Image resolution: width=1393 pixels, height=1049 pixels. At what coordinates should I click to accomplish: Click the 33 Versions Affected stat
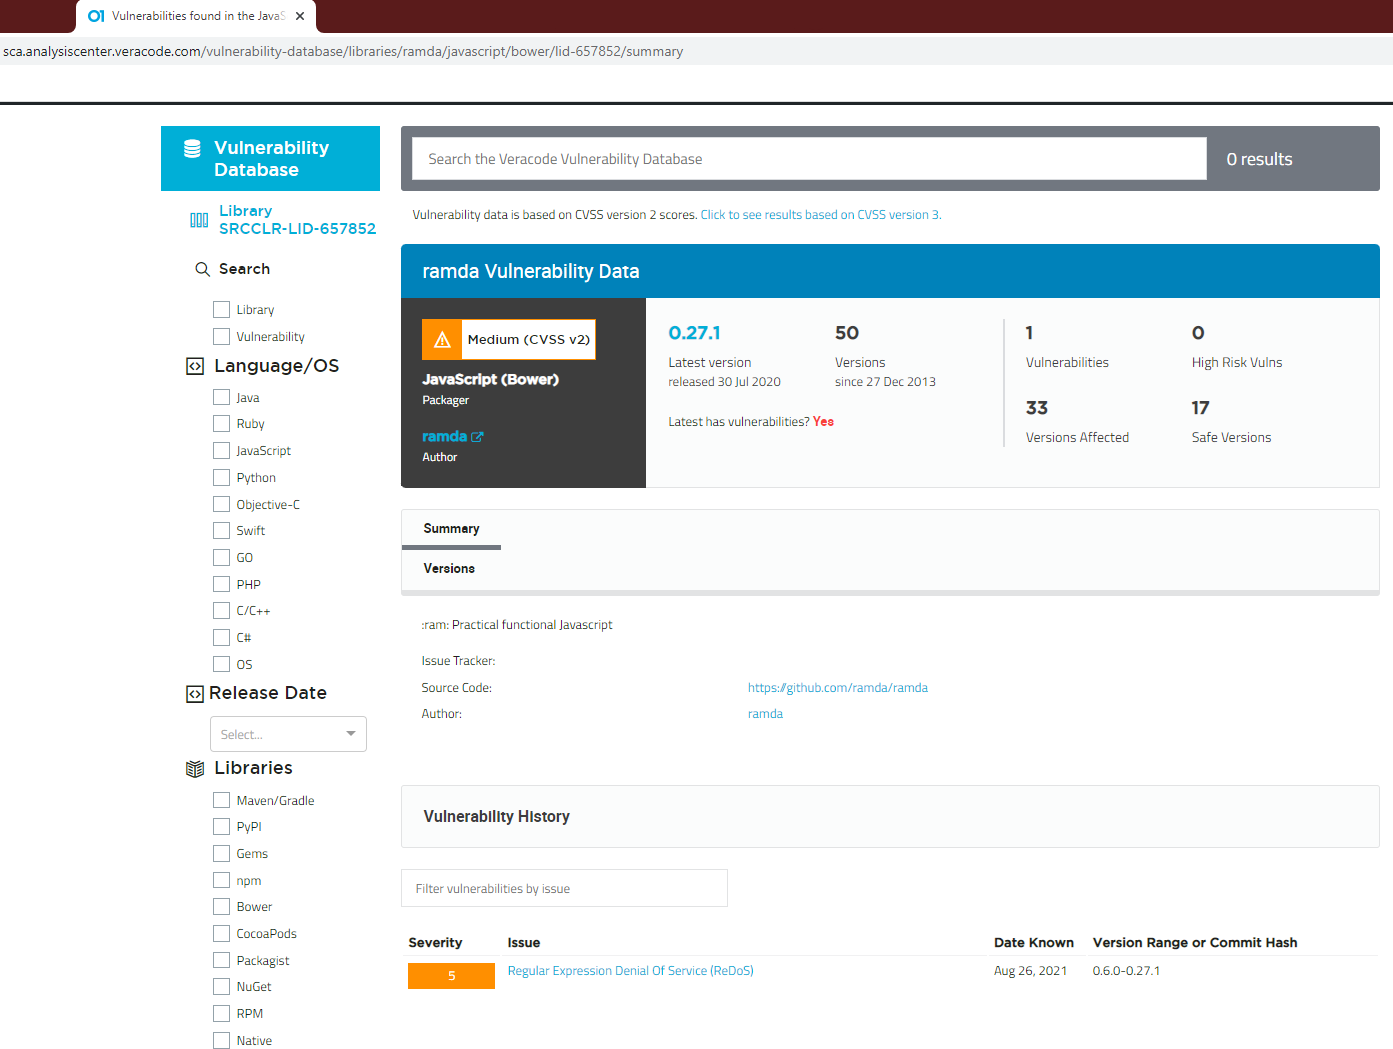(x=1077, y=422)
